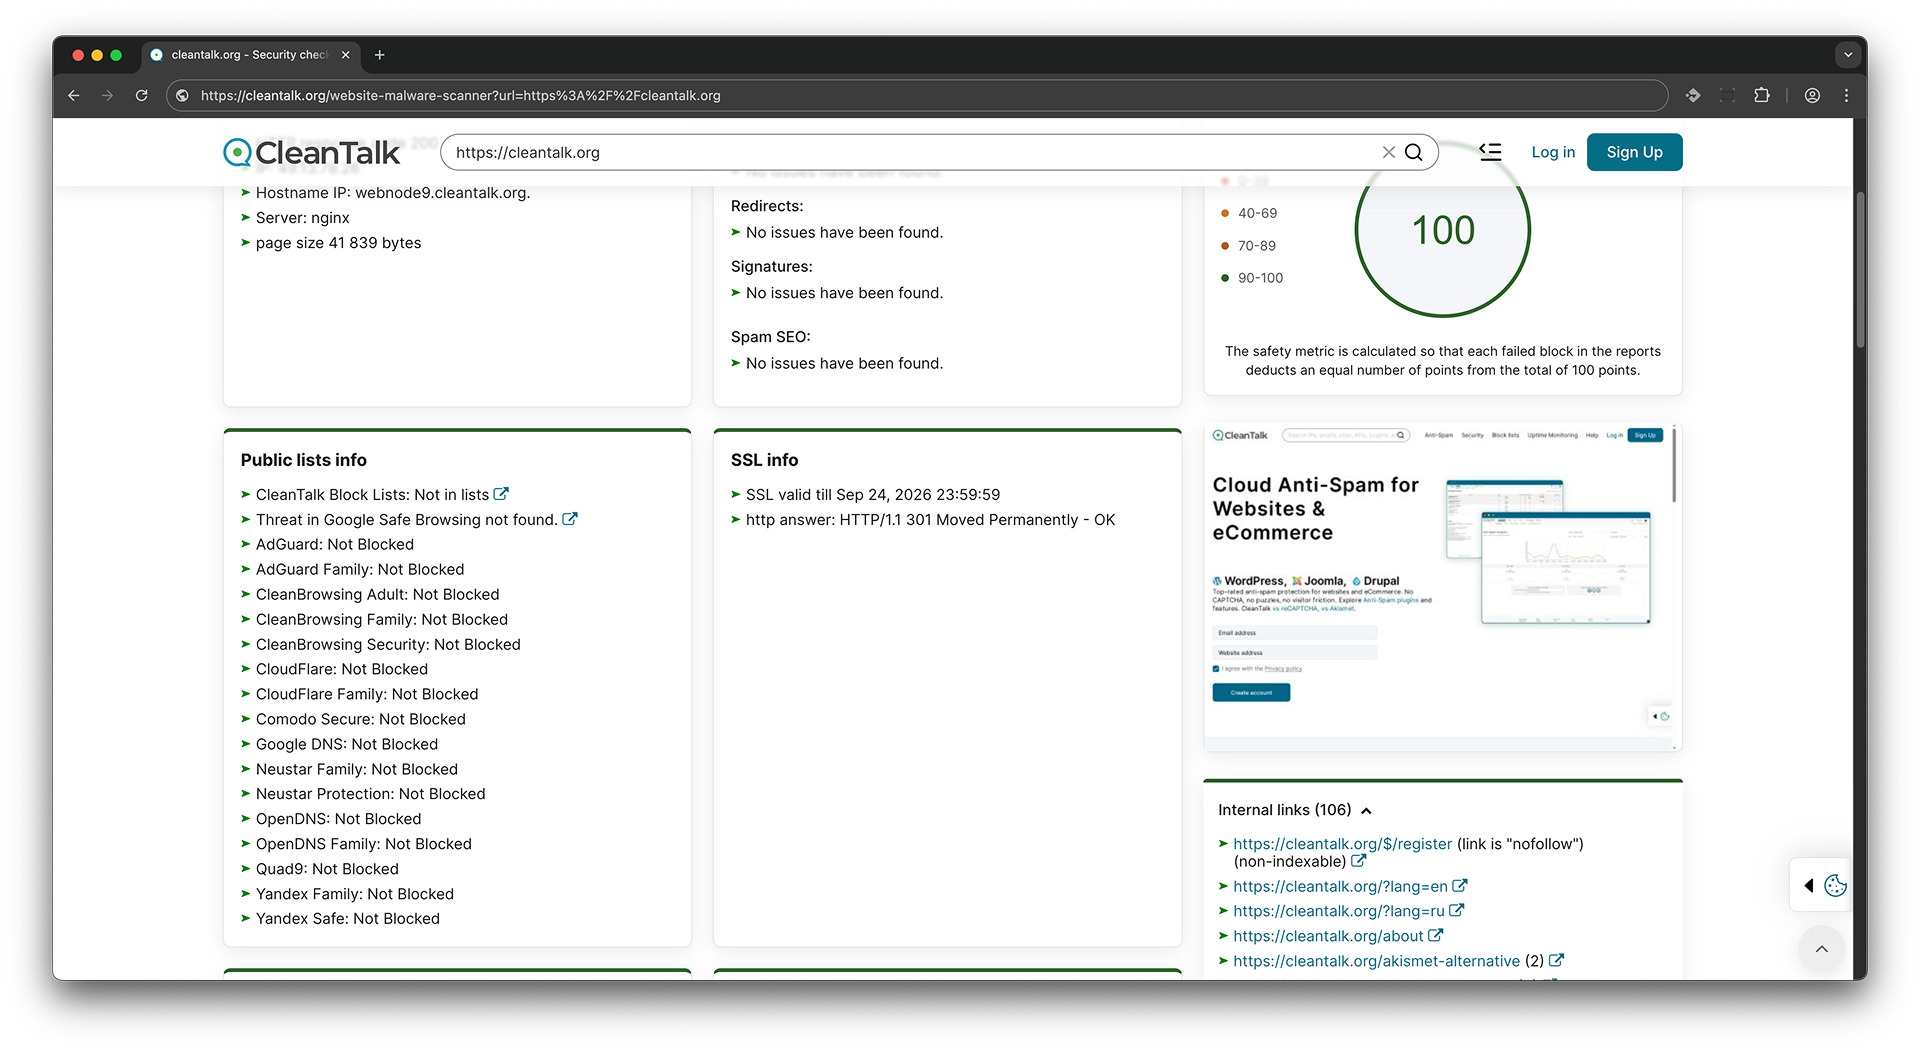
Task: Click the 'Comodo Secure: Not Blocked' row
Action: (361, 719)
